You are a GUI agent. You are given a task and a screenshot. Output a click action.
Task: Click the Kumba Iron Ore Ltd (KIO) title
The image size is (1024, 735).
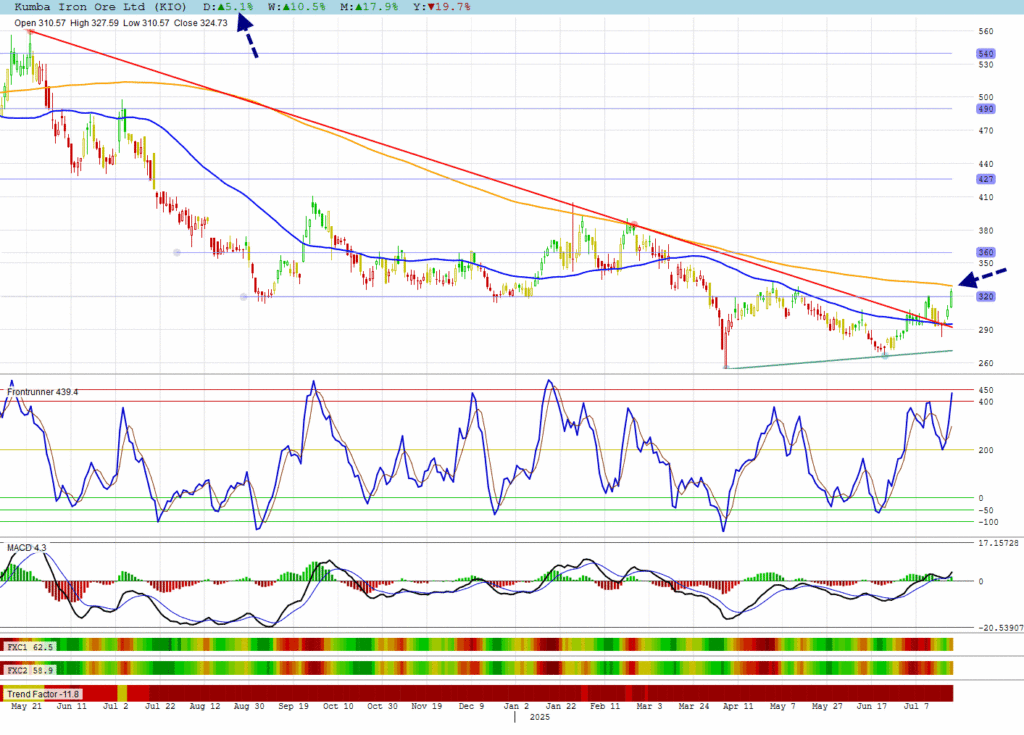point(100,7)
